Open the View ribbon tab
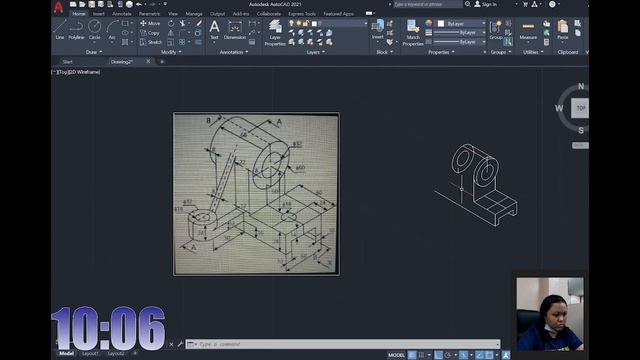 tap(173, 14)
